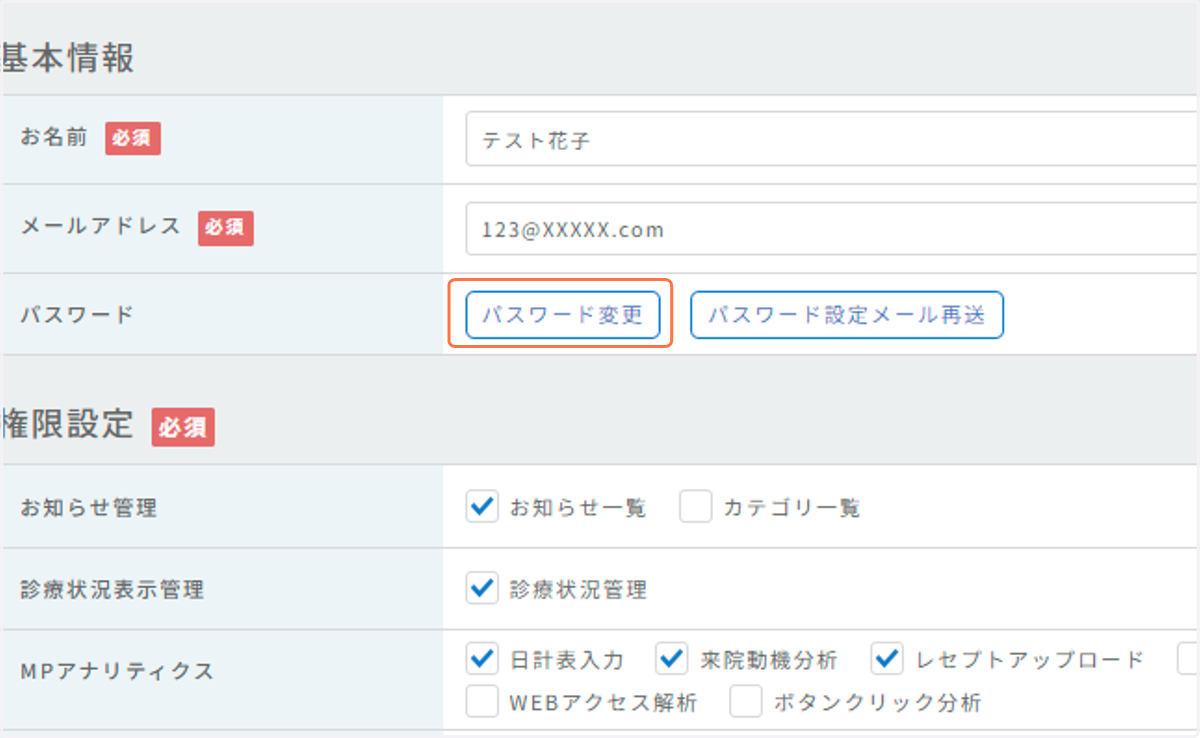
Task: Check the WEBアクセス解析 checkbox
Action: 482,702
